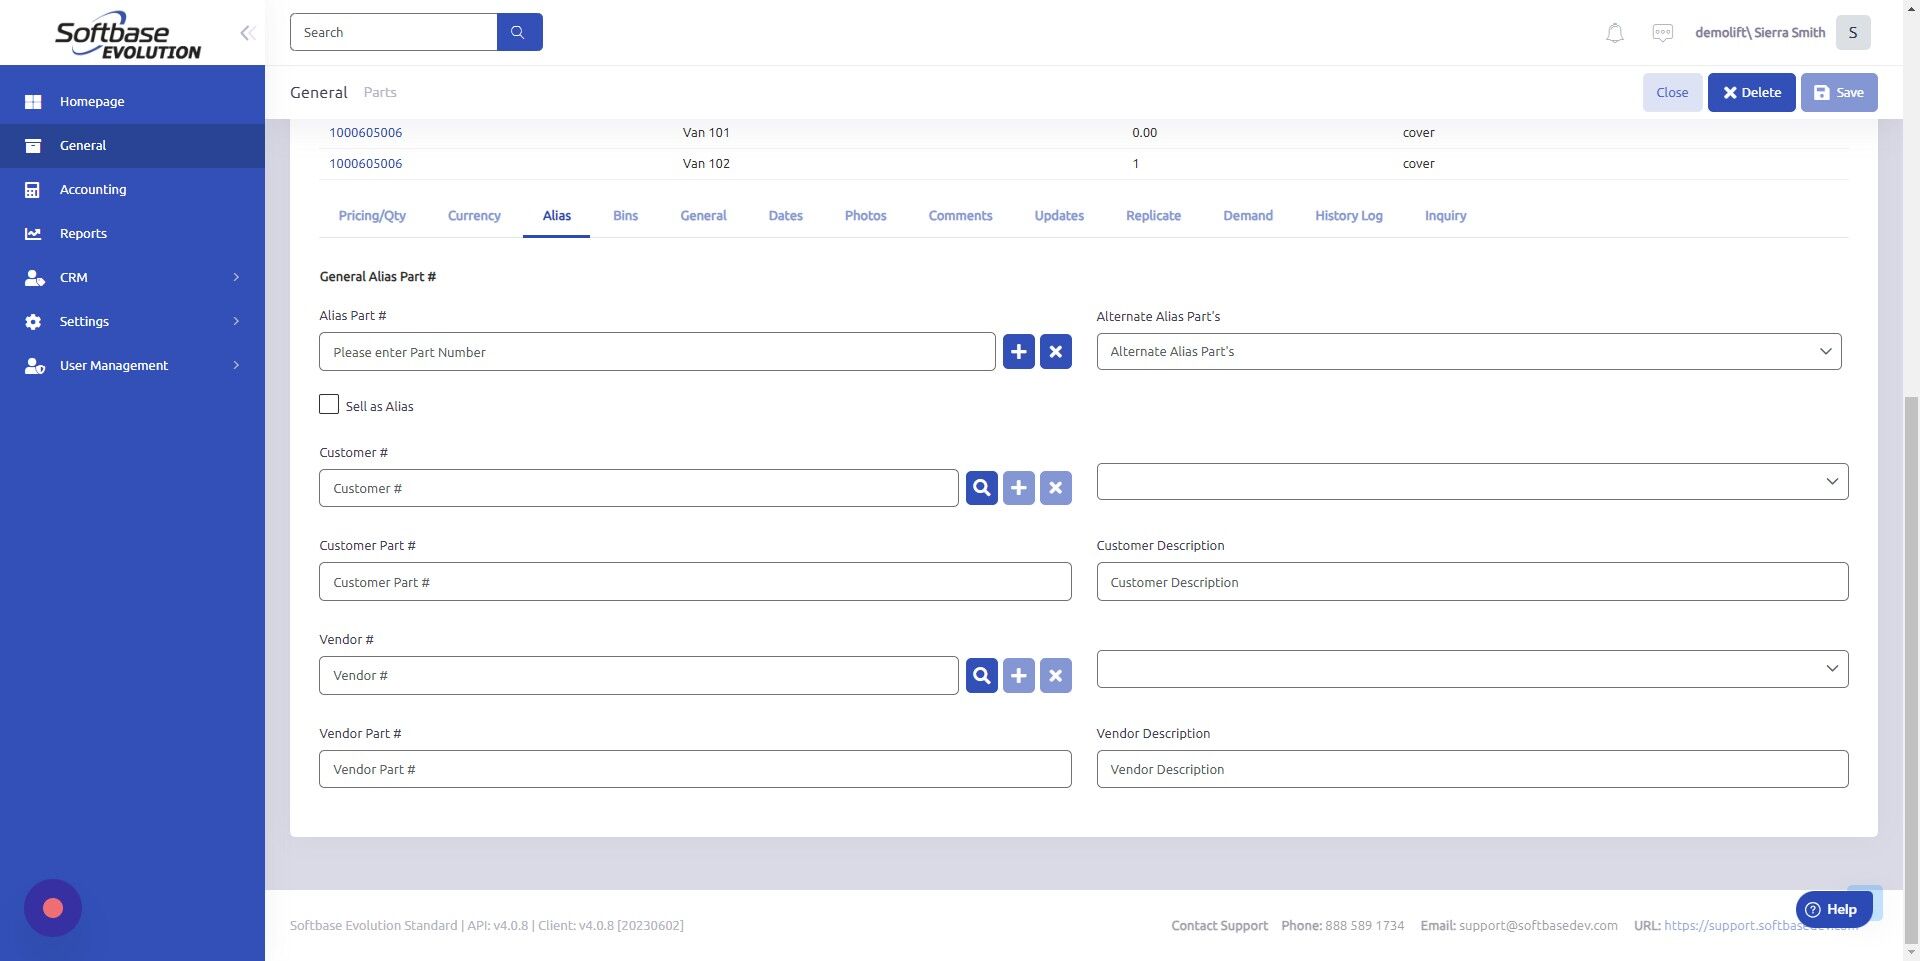Open the support URL link in footer

pos(1760,926)
